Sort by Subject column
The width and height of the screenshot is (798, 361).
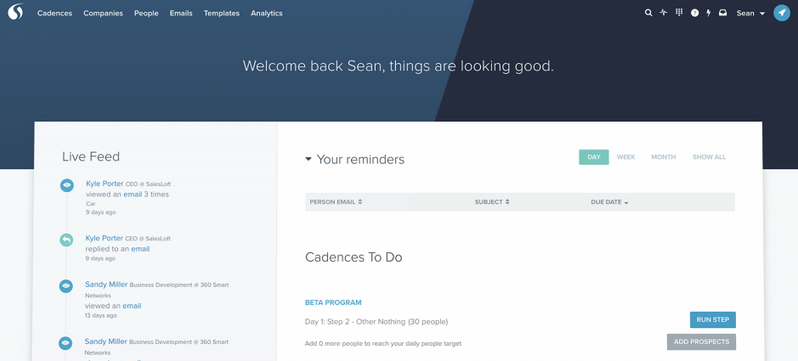[492, 202]
